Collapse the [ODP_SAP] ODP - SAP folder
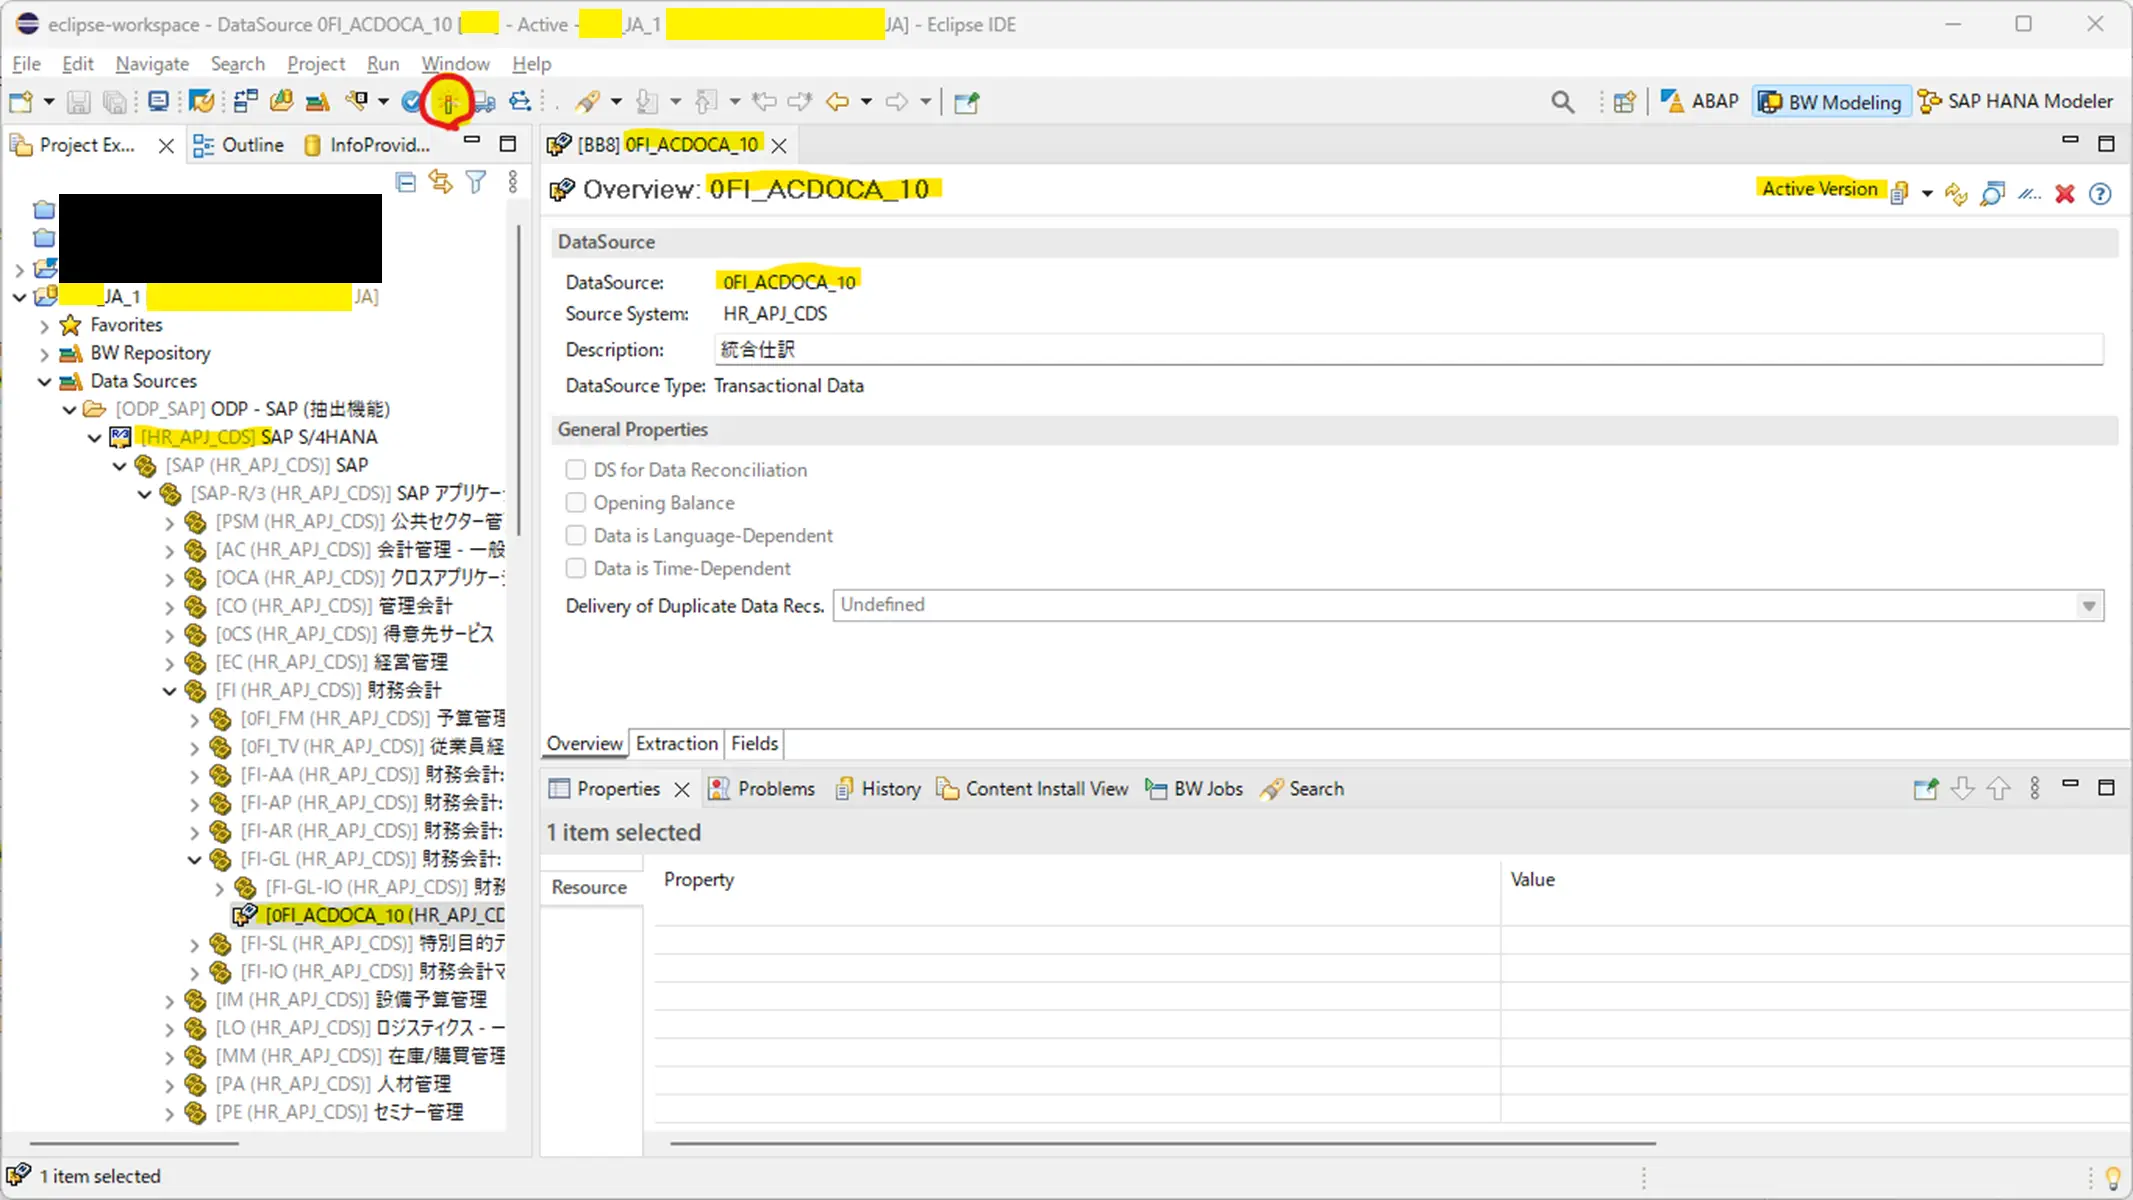The width and height of the screenshot is (2133, 1200). point(69,410)
